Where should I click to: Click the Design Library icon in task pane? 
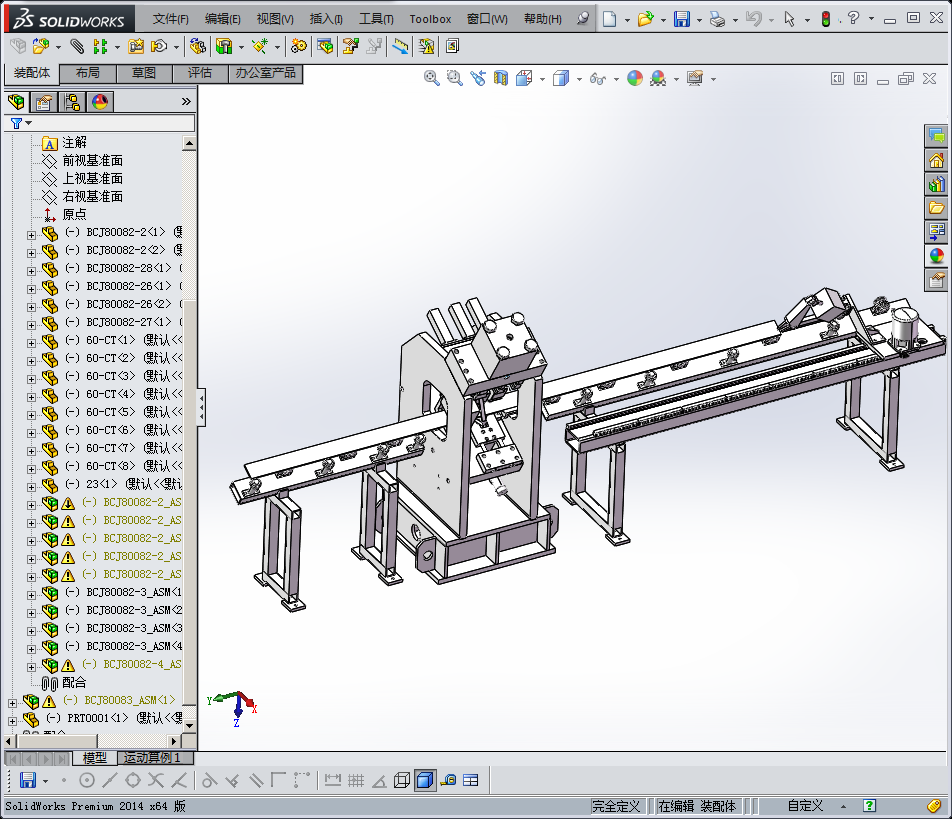[x=936, y=184]
